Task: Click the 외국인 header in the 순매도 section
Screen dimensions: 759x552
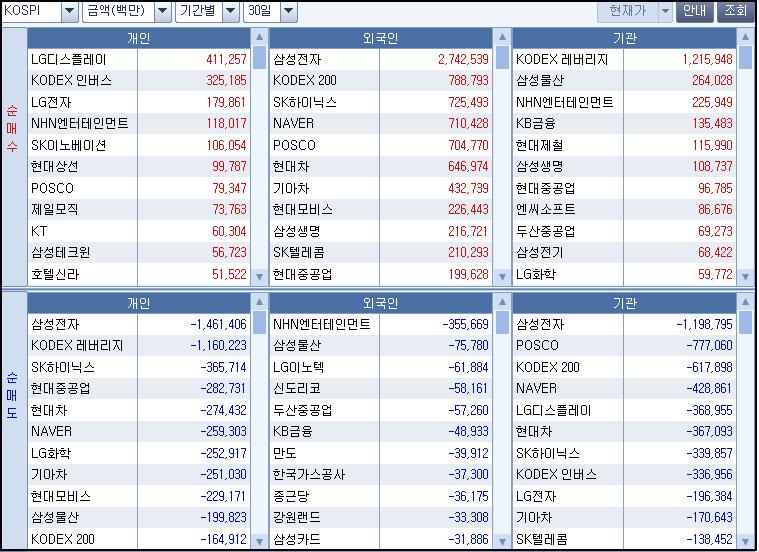Action: (x=380, y=303)
